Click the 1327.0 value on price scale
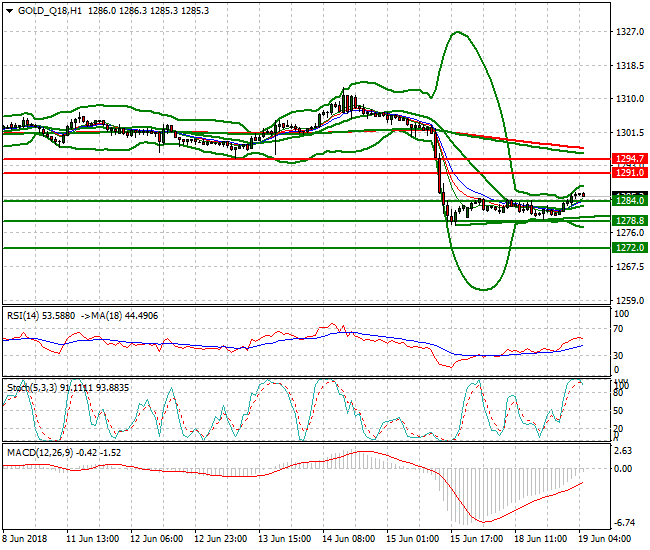This screenshot has height=550, width=650. click(628, 32)
